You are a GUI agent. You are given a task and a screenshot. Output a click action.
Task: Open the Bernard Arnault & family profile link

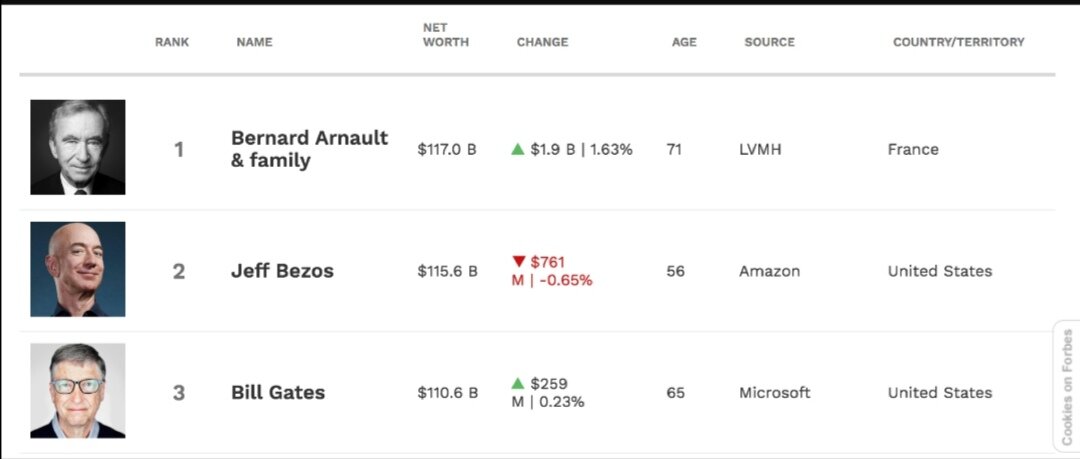[x=309, y=149]
